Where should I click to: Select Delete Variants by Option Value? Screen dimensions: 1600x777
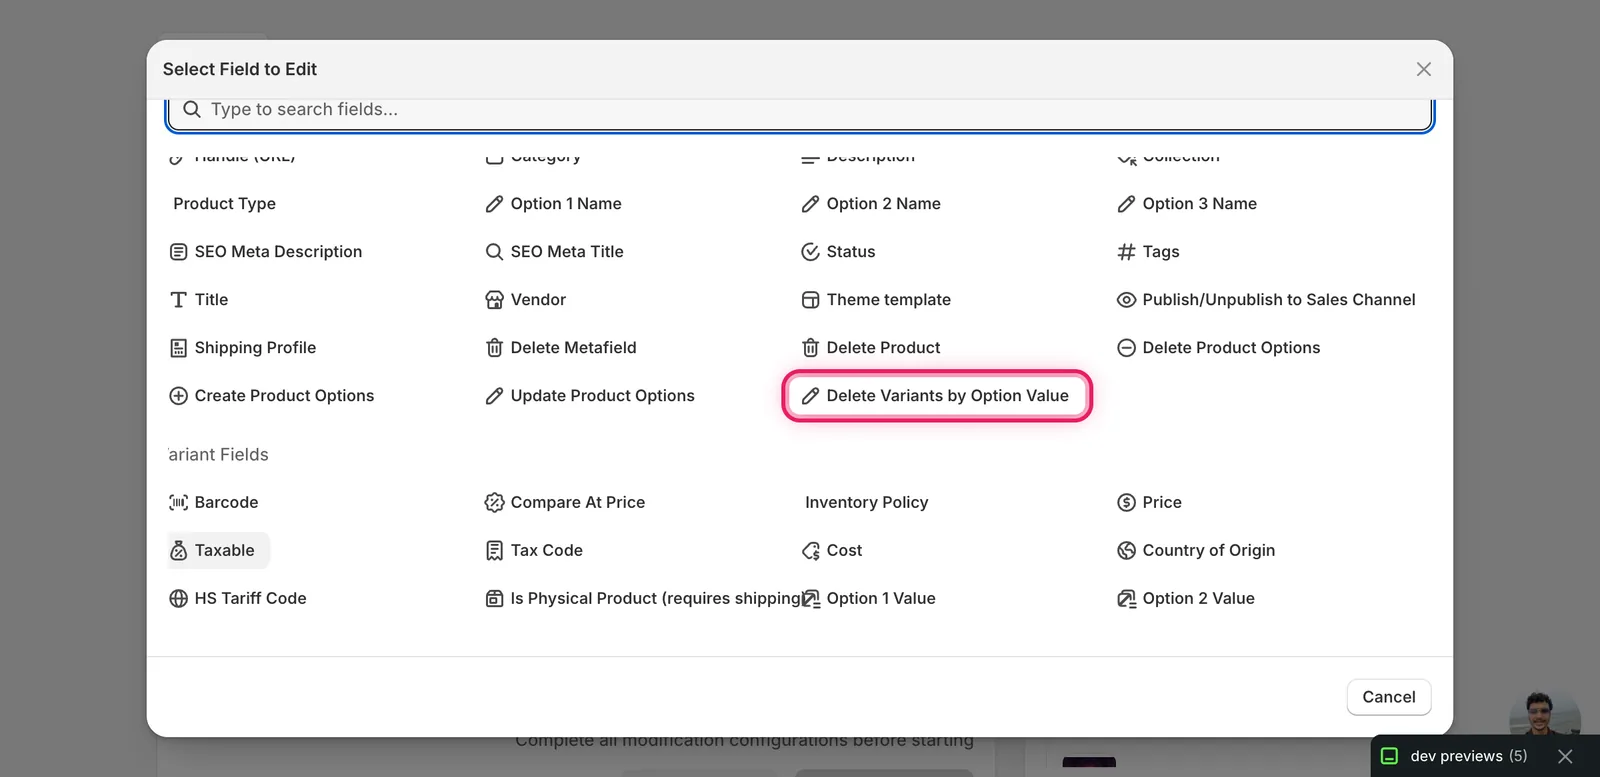click(936, 396)
